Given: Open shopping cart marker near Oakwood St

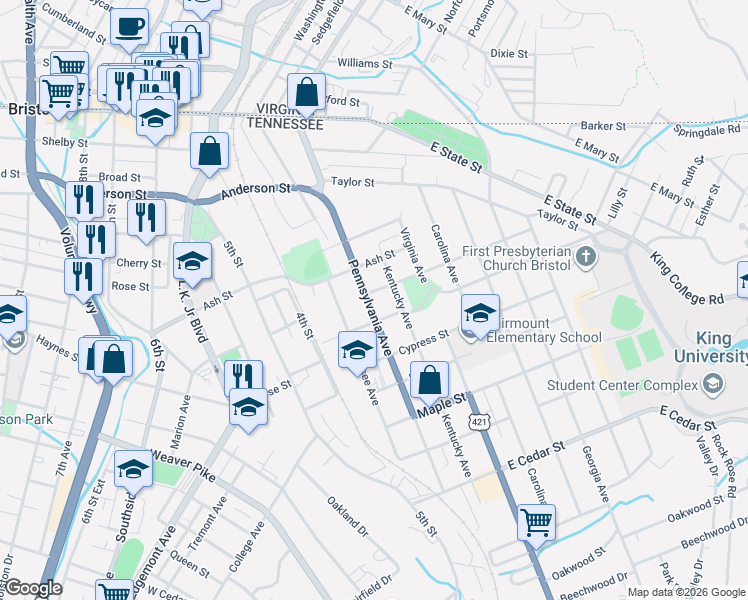Looking at the screenshot, I should (537, 525).
